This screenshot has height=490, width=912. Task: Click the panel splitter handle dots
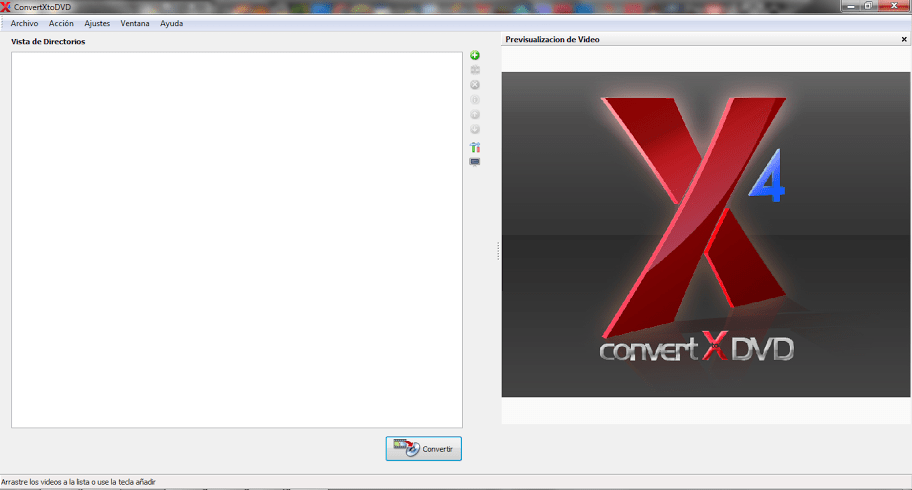click(x=498, y=251)
